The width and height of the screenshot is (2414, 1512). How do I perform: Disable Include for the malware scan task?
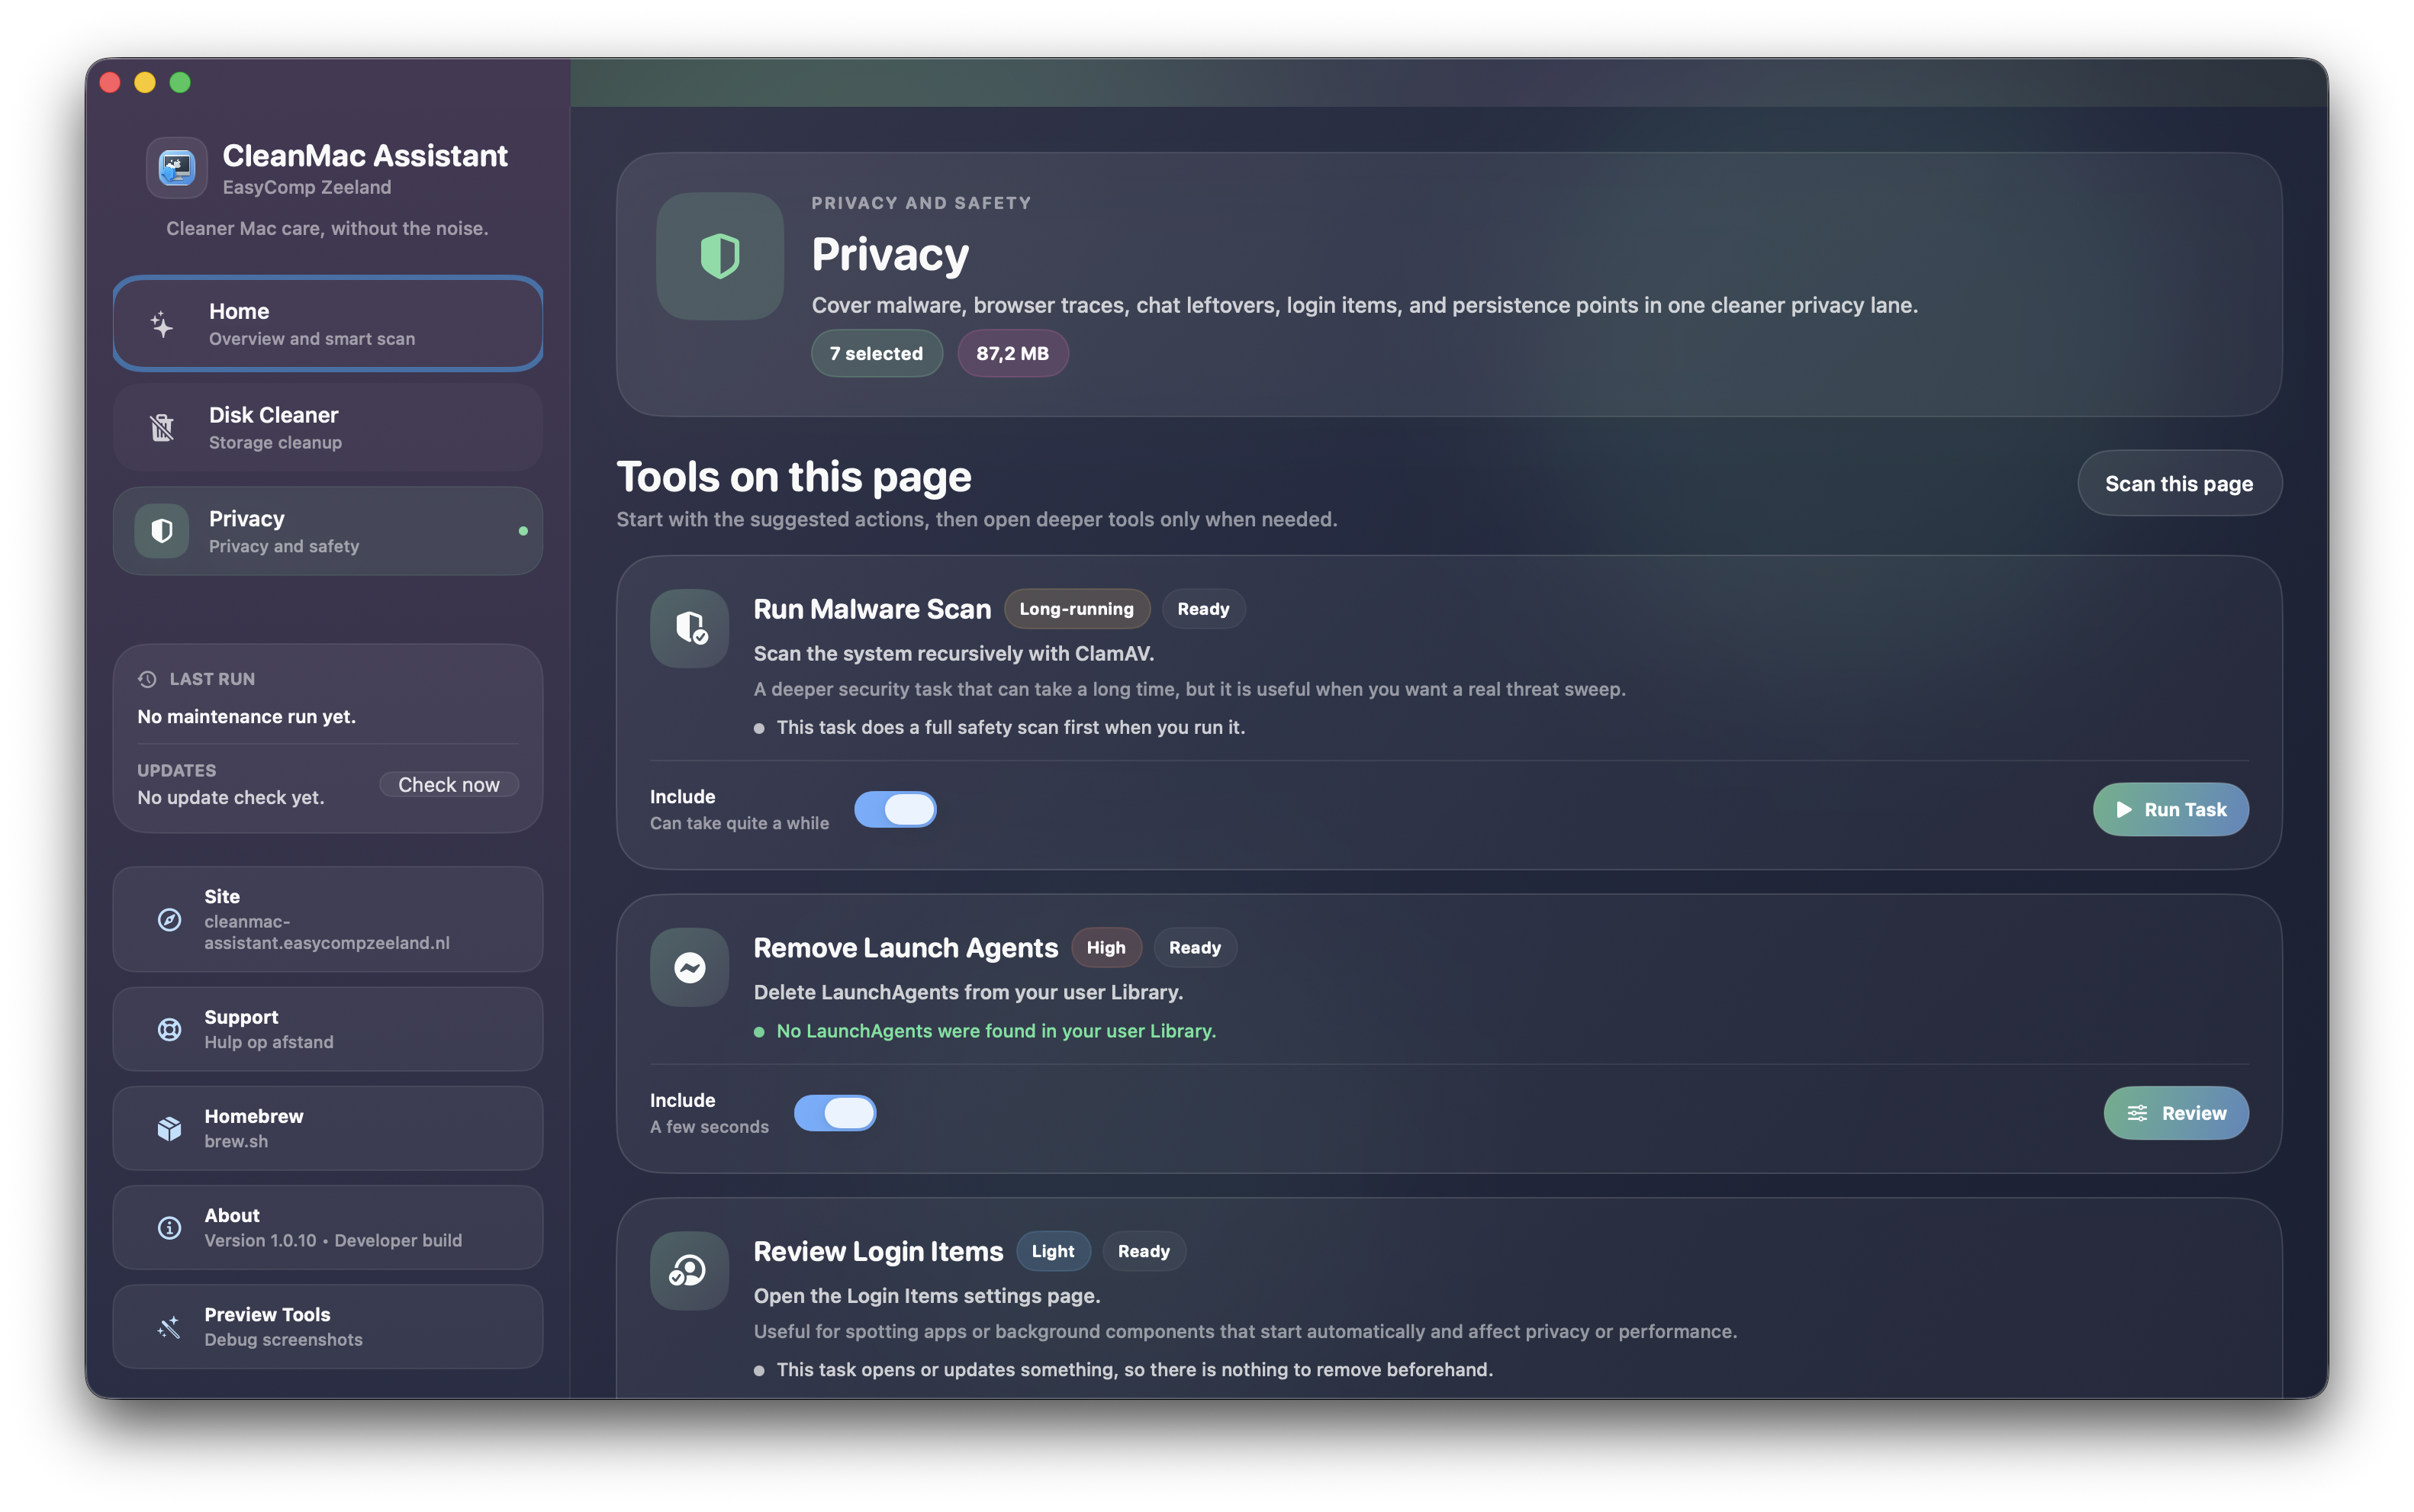click(895, 809)
